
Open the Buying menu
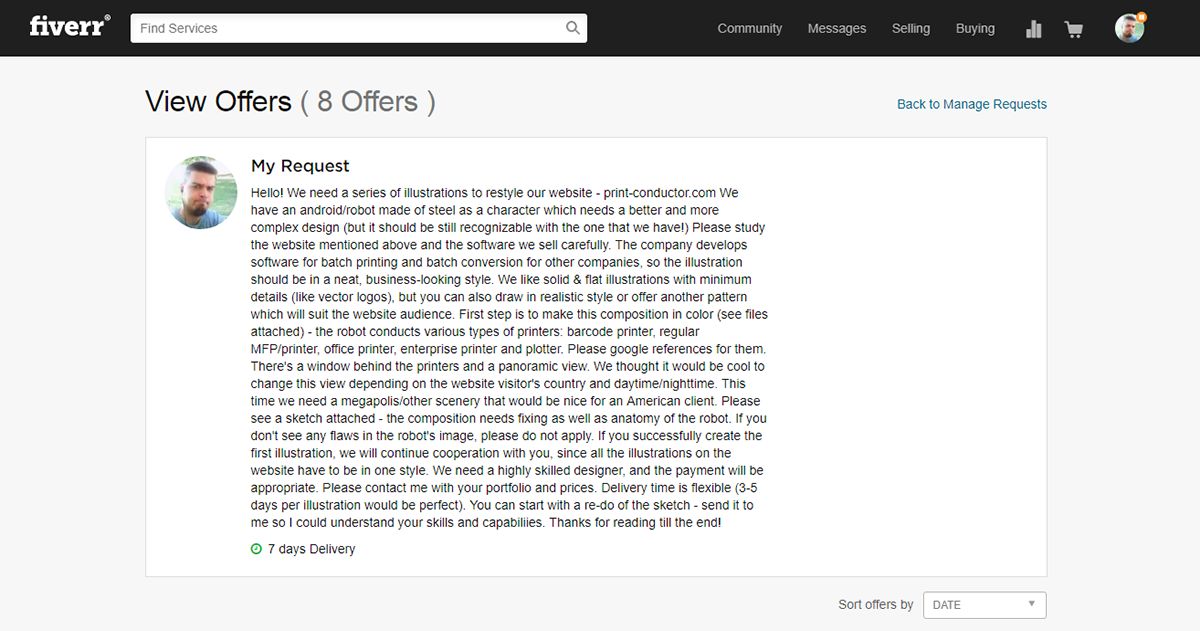(x=974, y=28)
